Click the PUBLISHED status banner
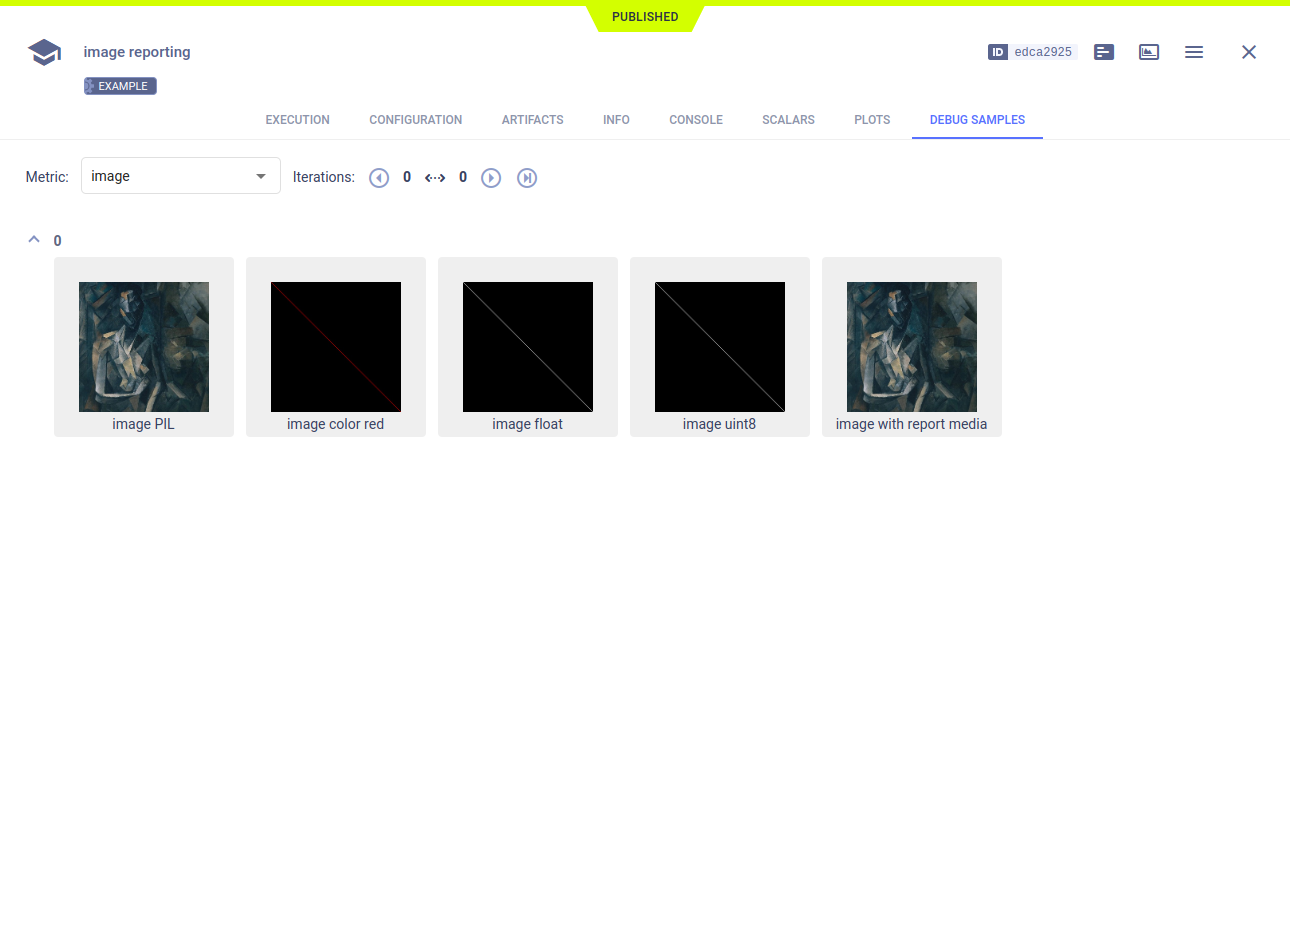 click(645, 16)
